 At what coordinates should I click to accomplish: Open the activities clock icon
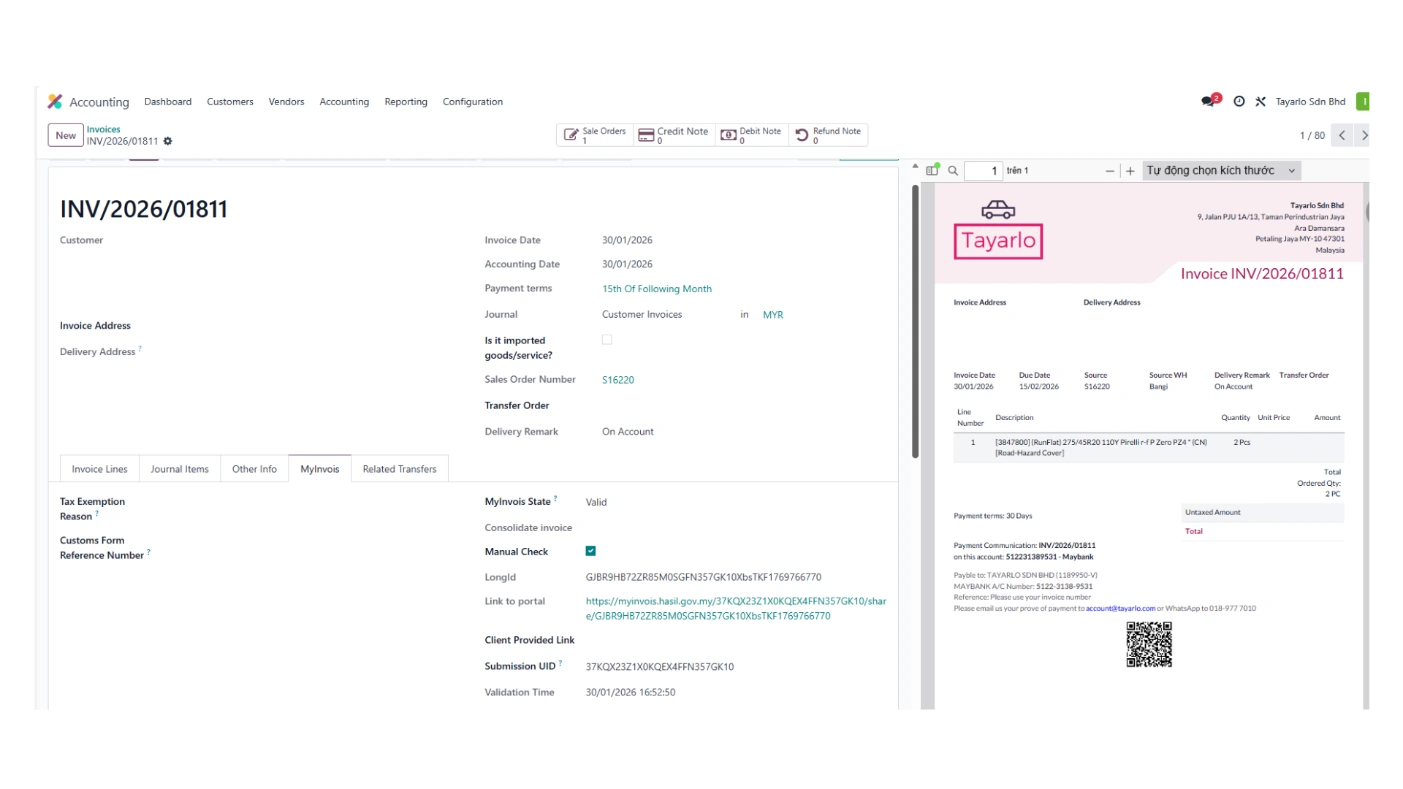coord(1239,101)
